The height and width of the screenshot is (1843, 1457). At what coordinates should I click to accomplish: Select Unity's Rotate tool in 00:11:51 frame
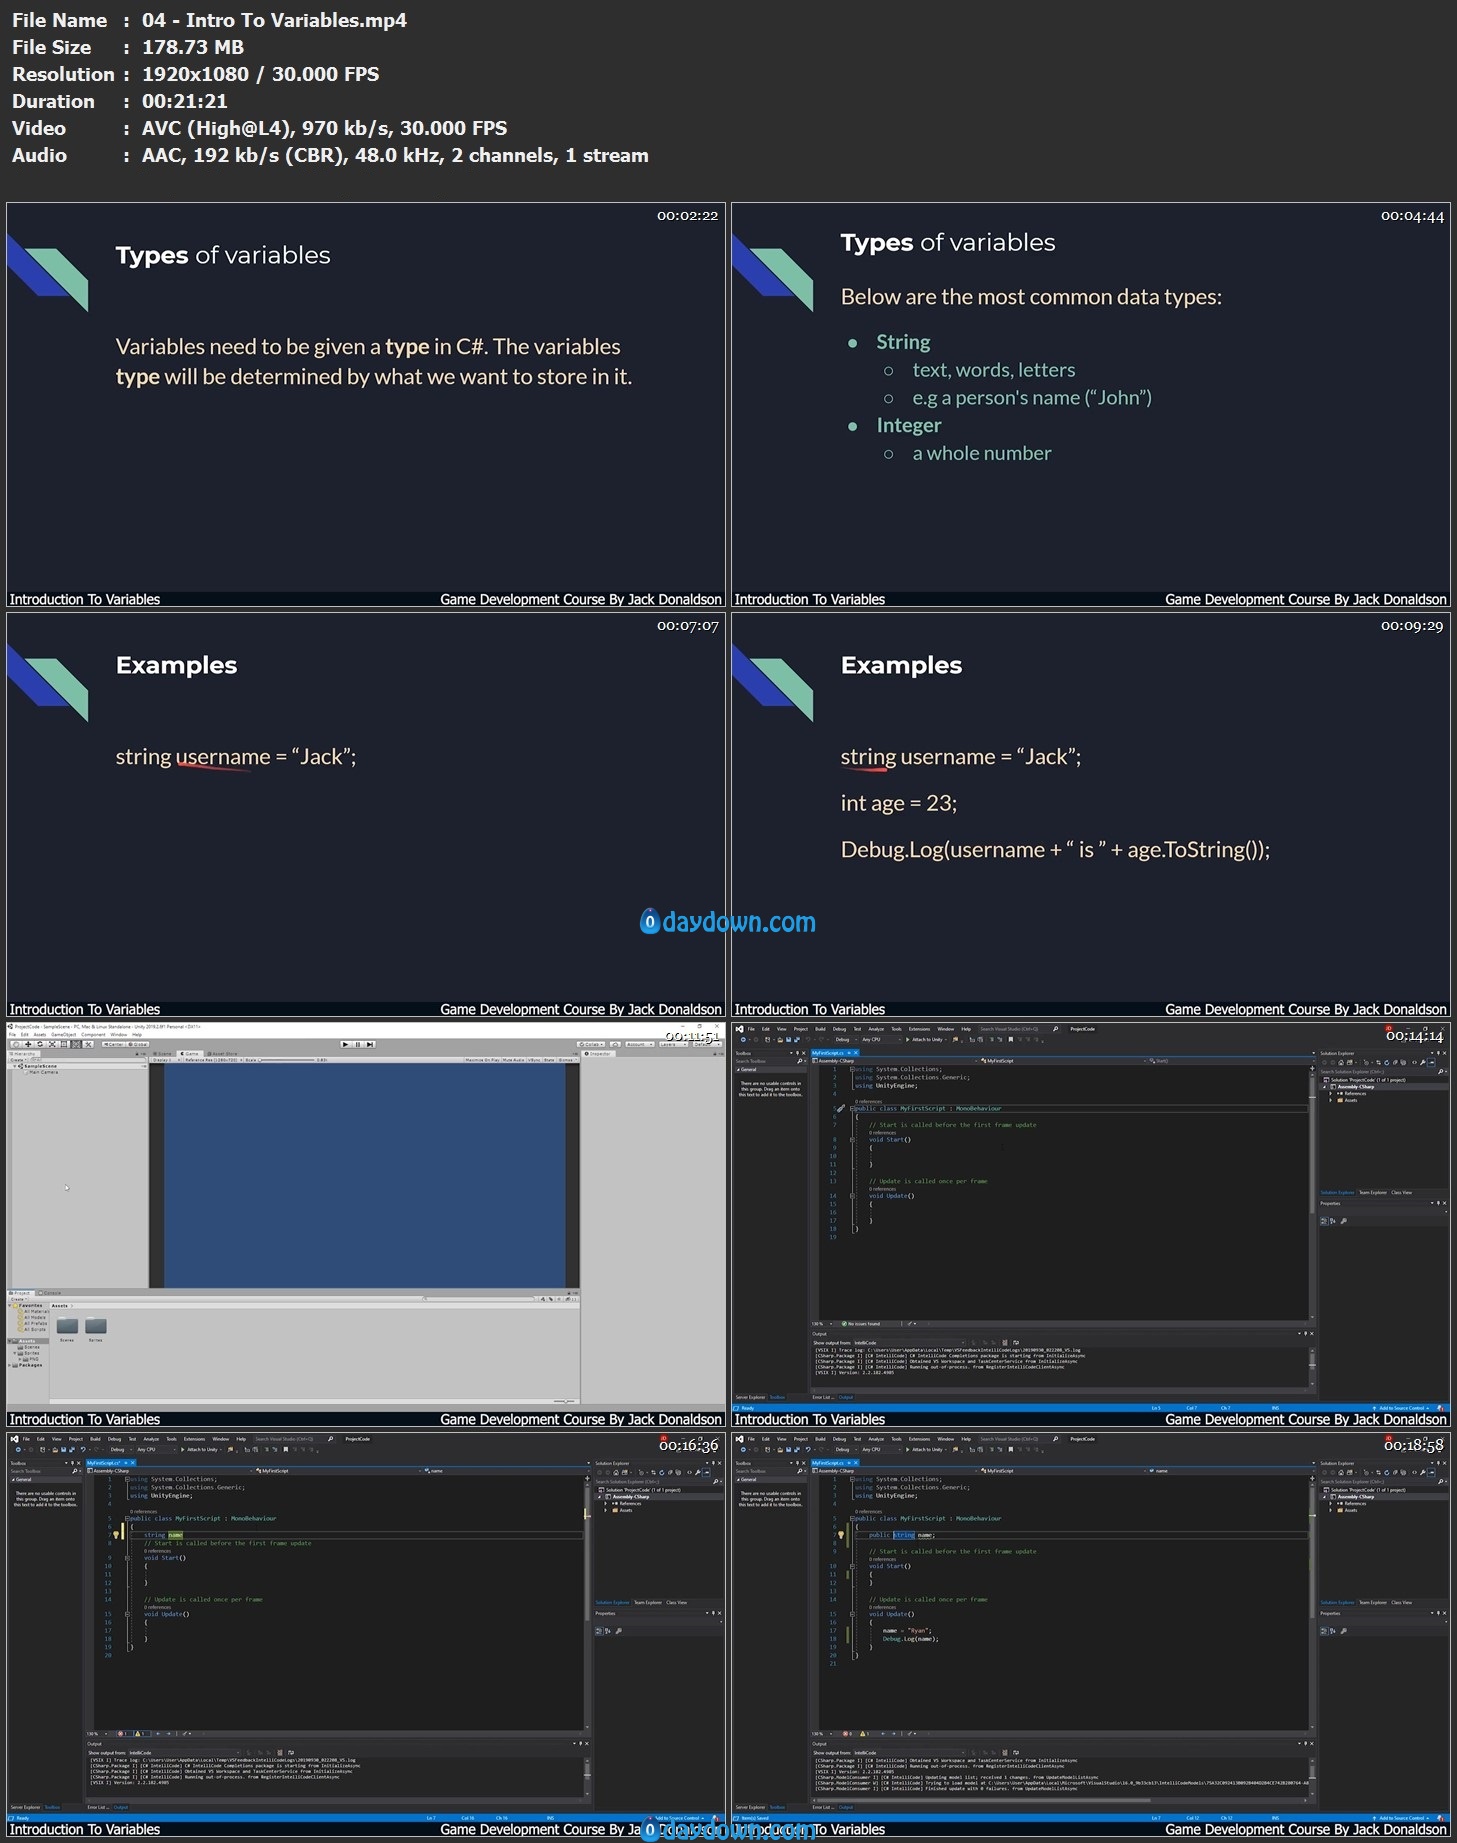point(40,1044)
